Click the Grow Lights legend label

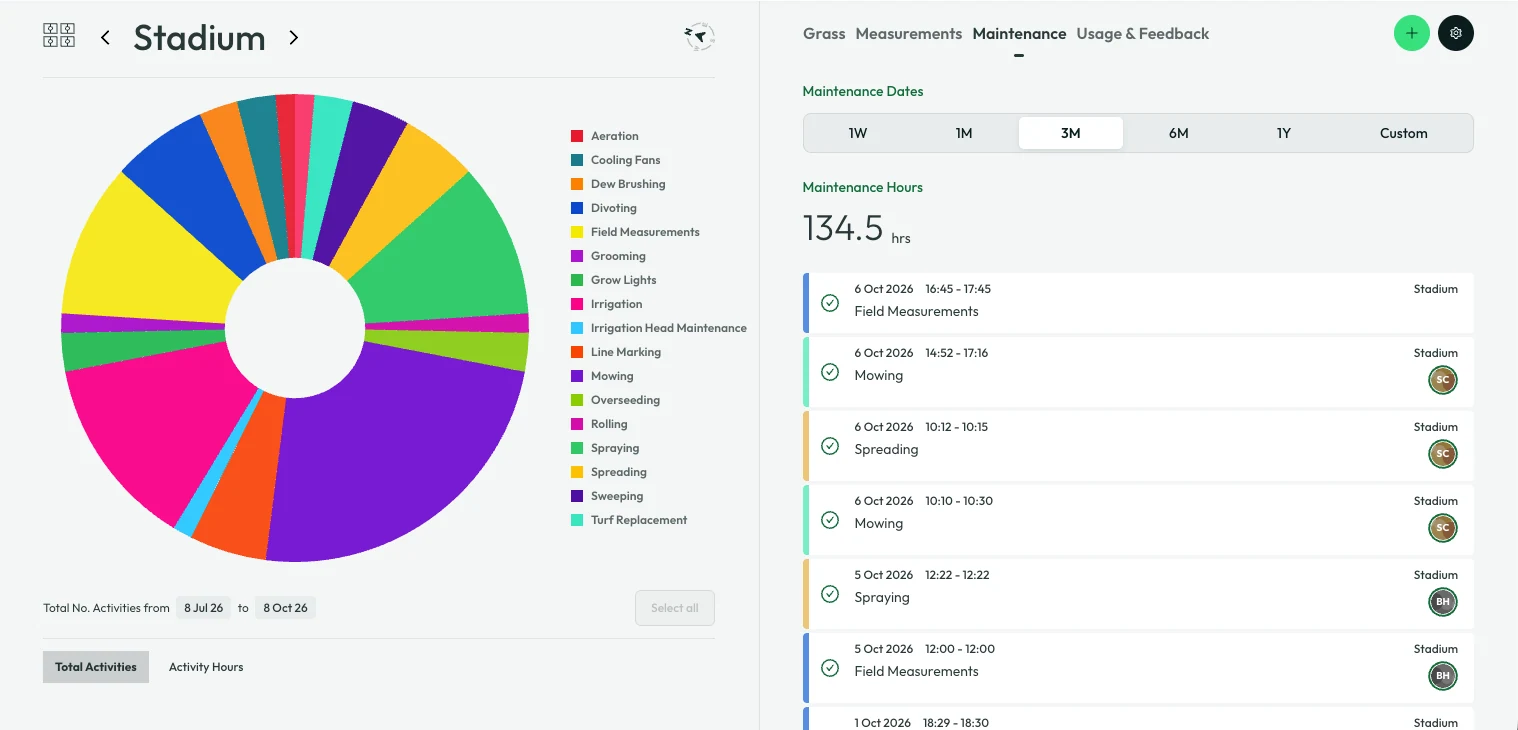click(624, 280)
